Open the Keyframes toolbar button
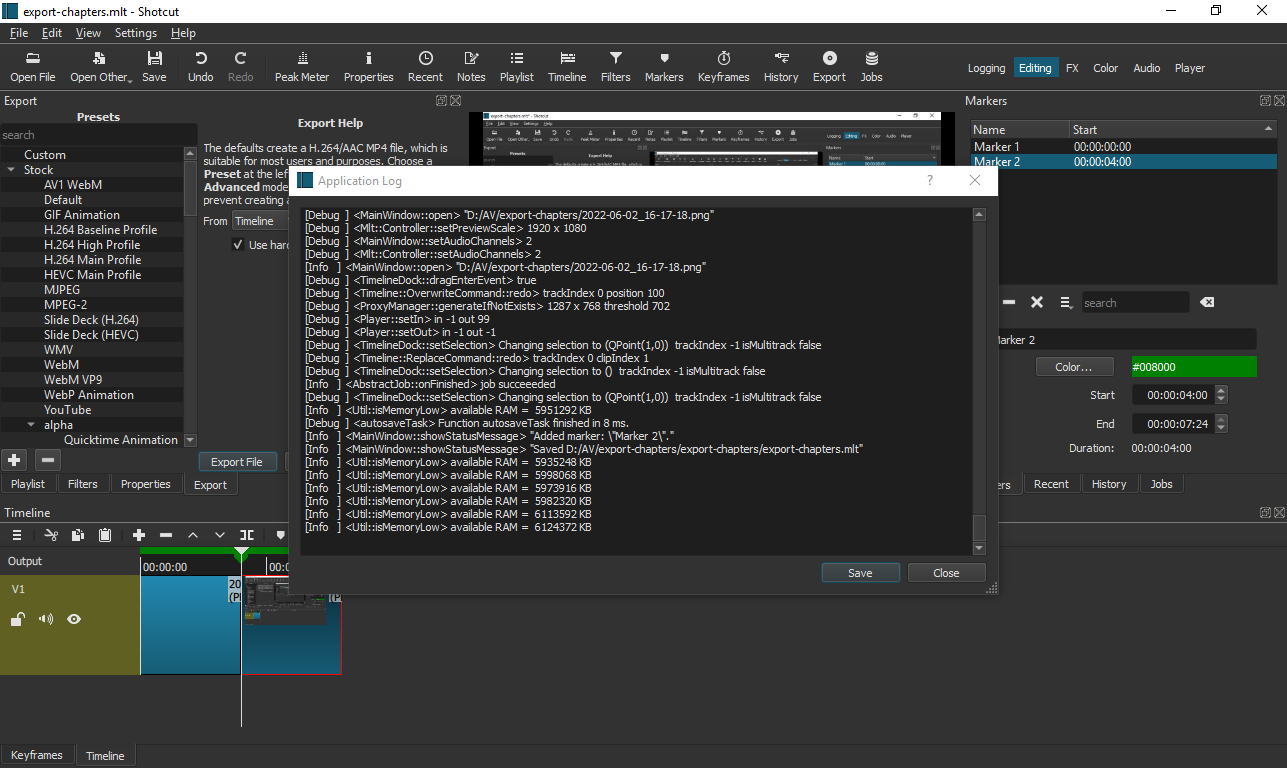 723,66
